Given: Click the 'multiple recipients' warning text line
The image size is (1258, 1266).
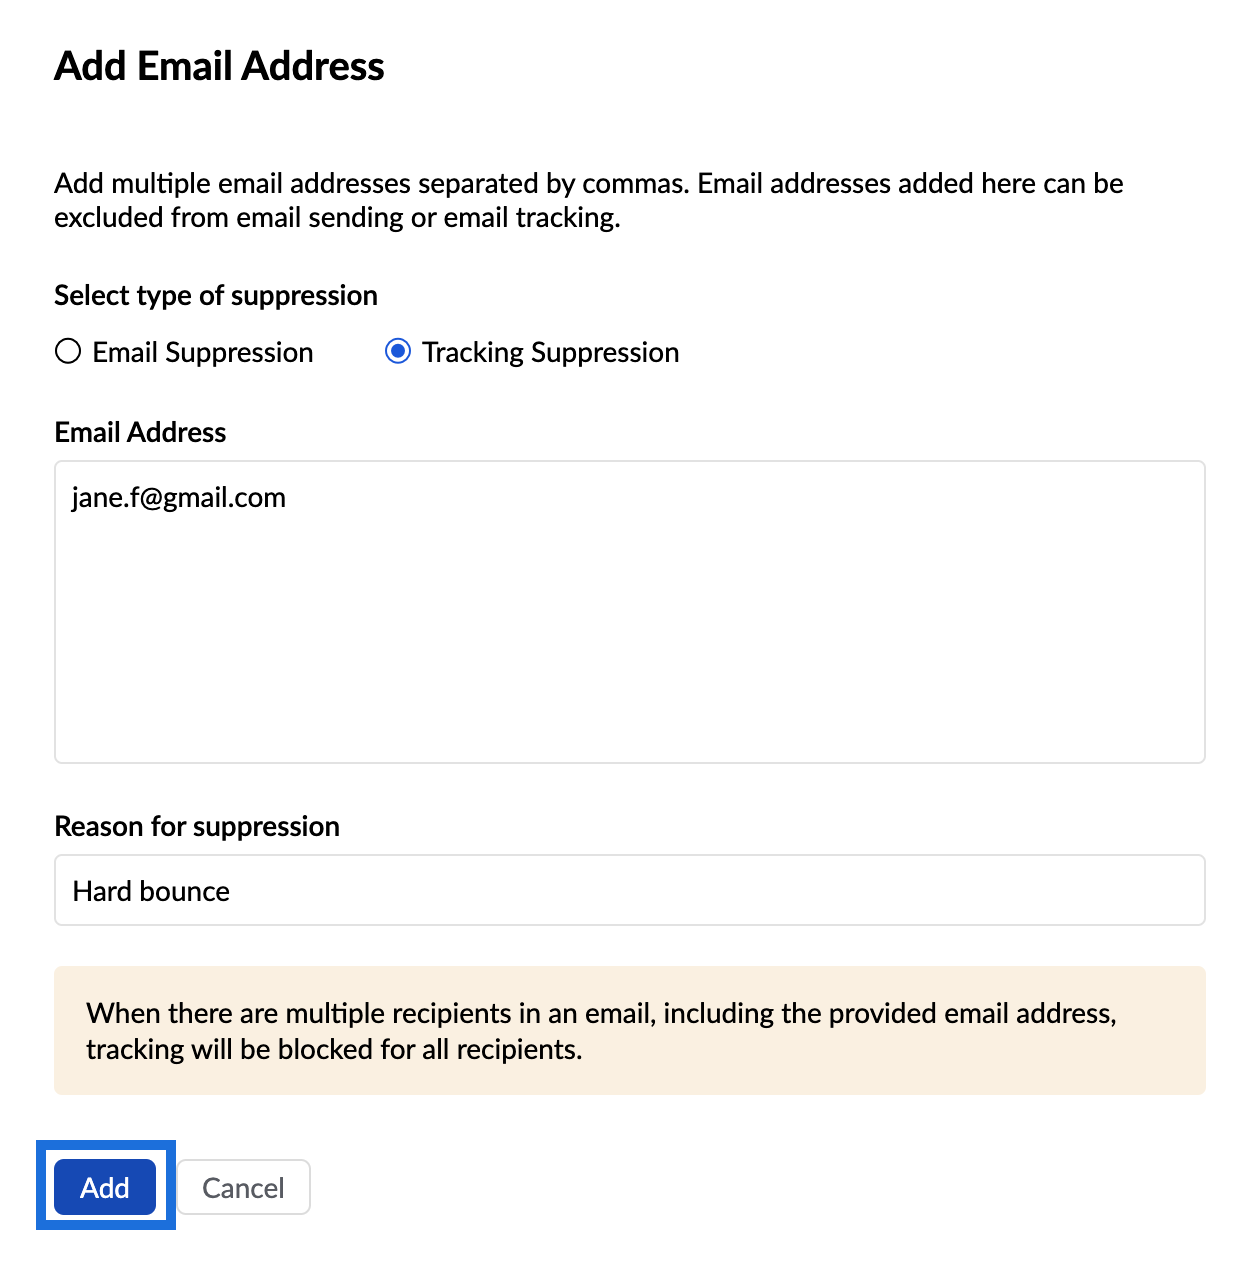Looking at the screenshot, I should pyautogui.click(x=600, y=1014).
